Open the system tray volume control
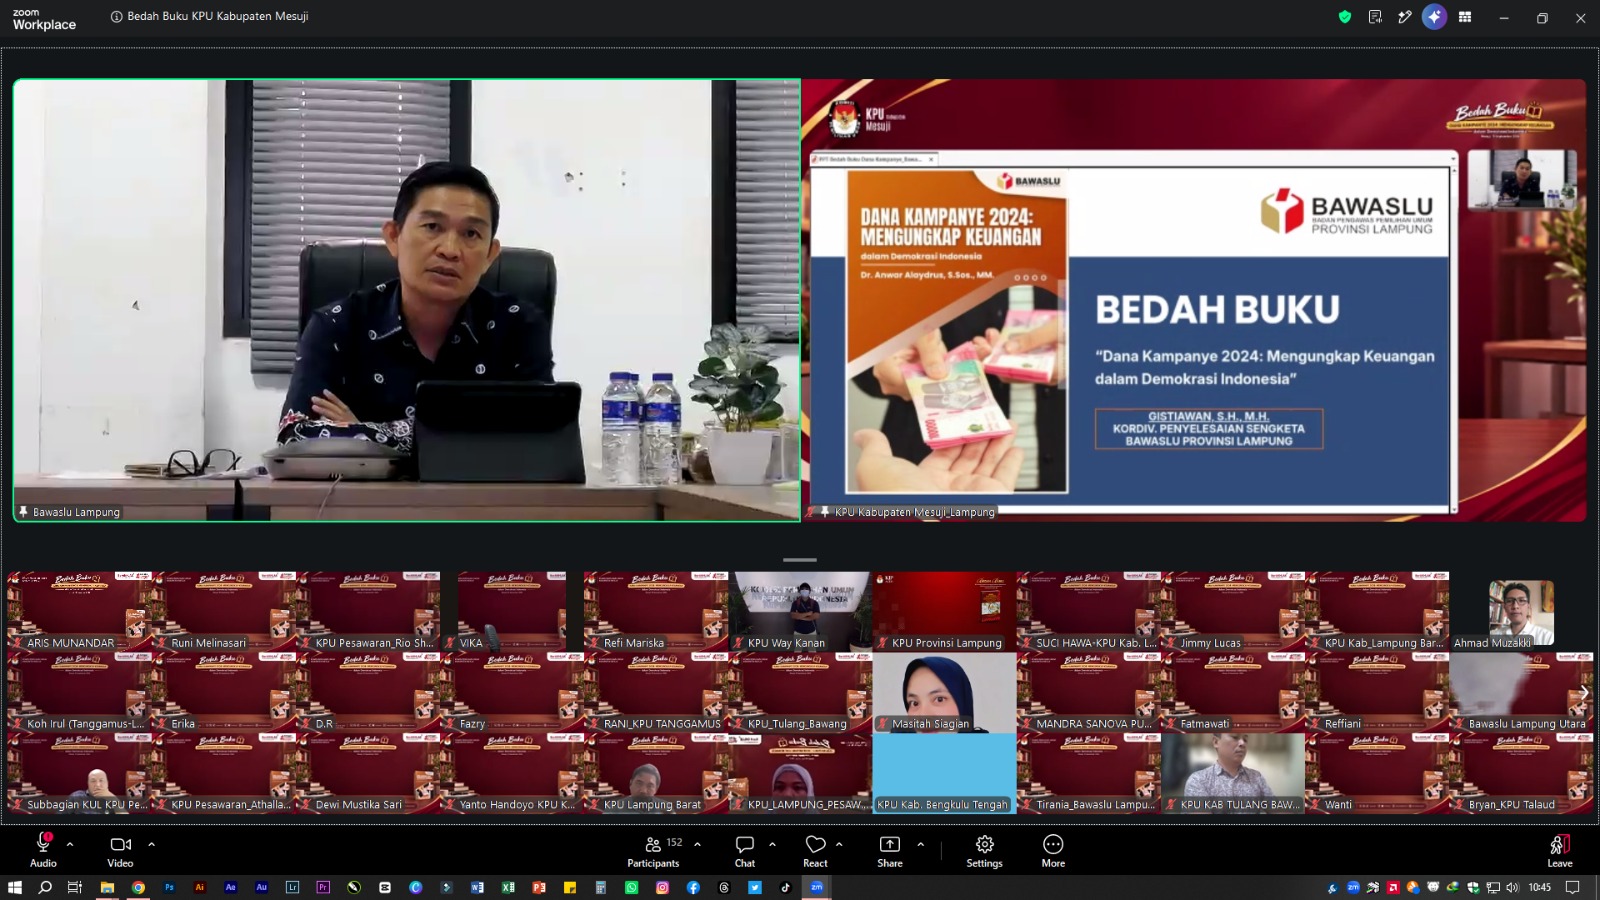Image resolution: width=1600 pixels, height=900 pixels. [1512, 887]
